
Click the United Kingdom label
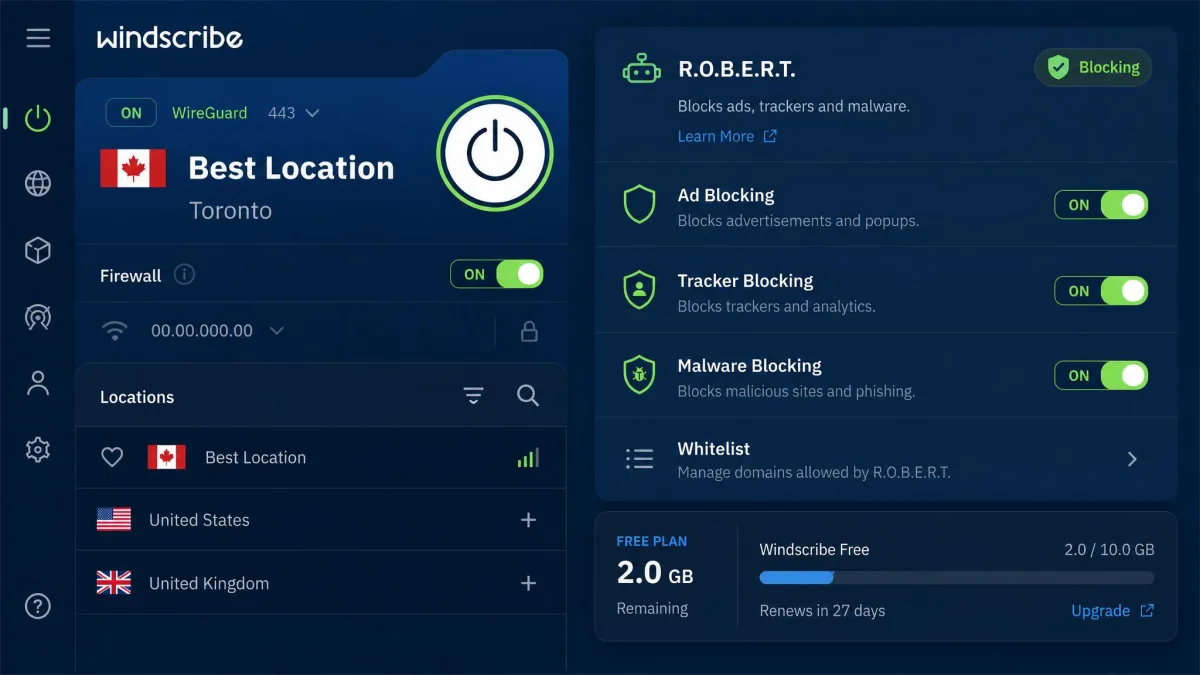(209, 583)
